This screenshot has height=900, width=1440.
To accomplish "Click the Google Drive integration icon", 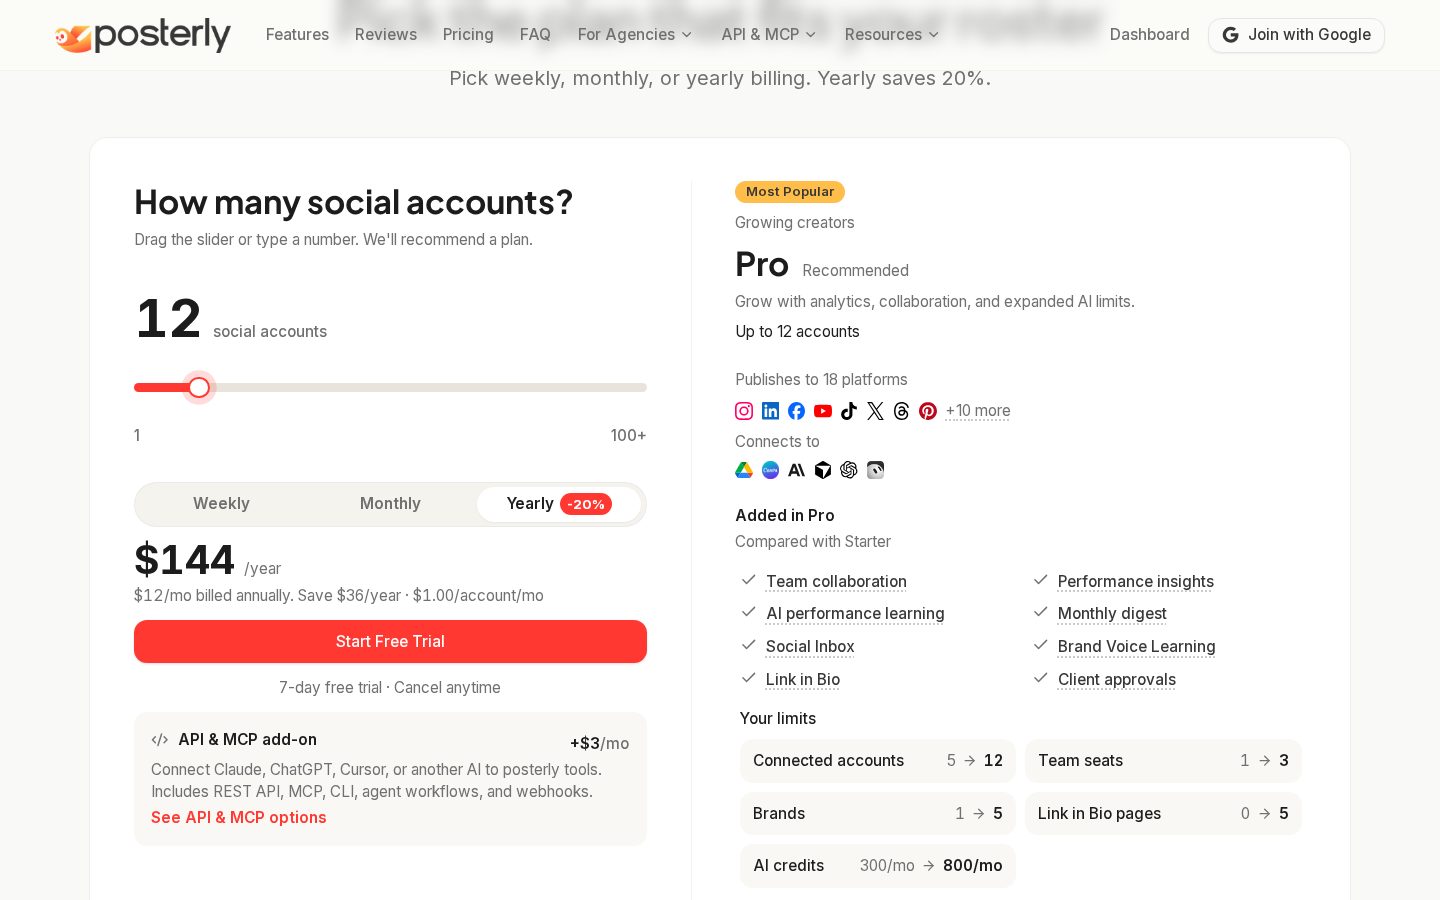I will (x=744, y=470).
